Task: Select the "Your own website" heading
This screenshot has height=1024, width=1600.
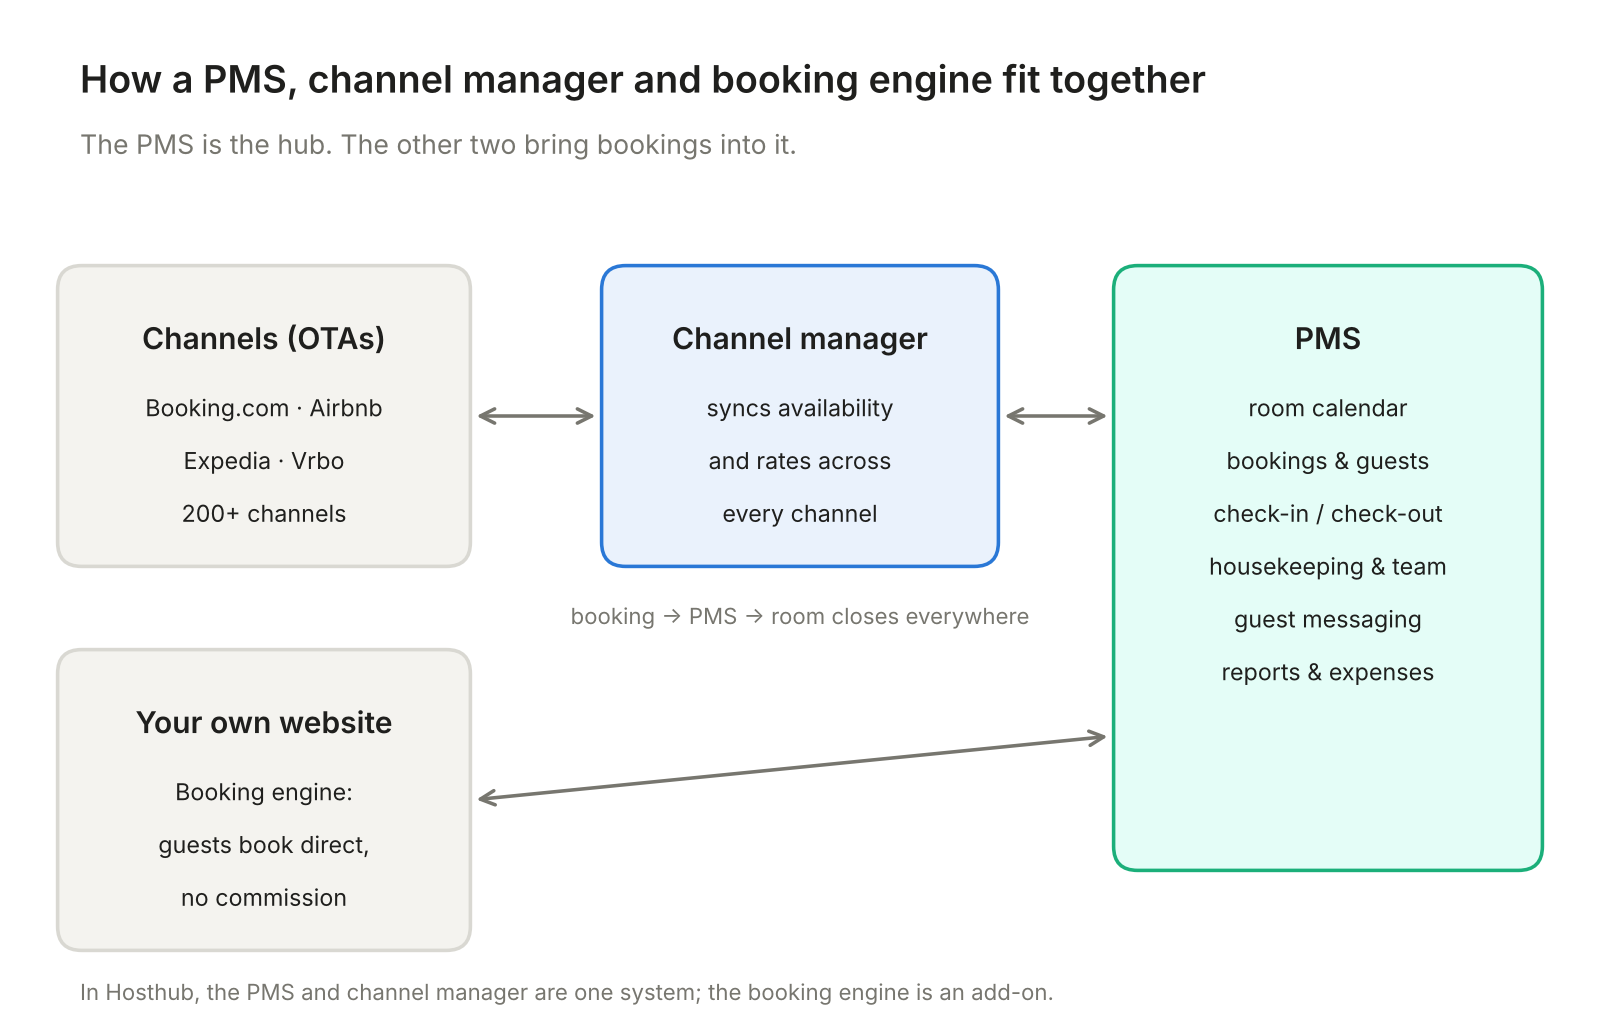Action: [264, 723]
